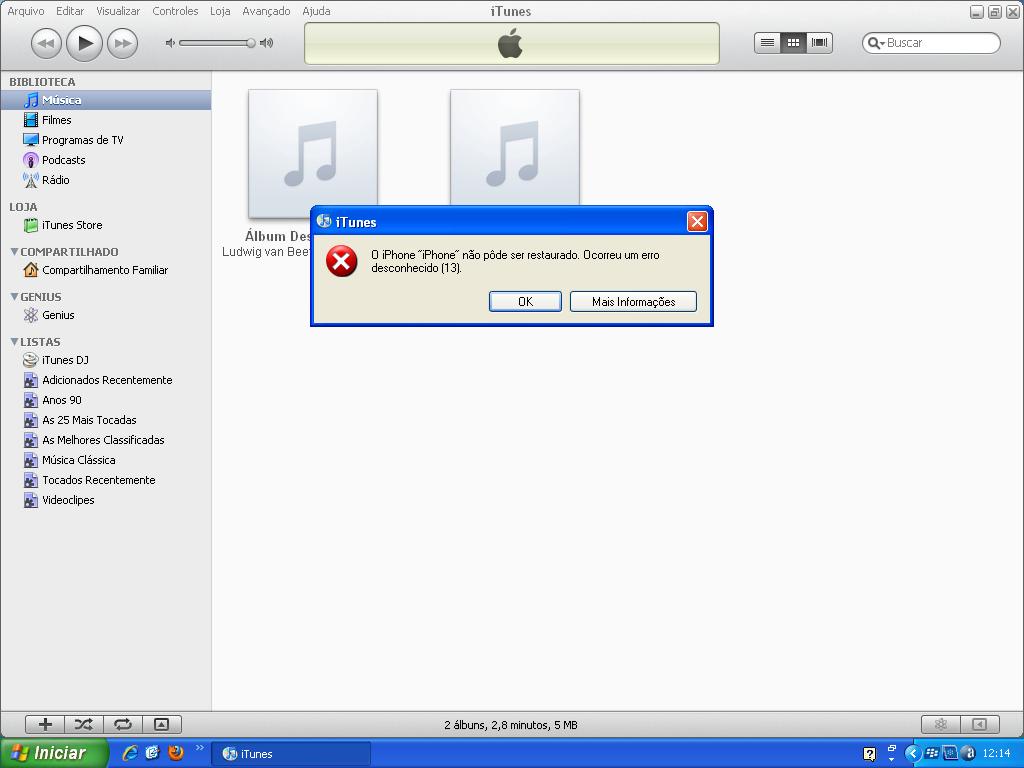Open the Windows Iniciar start menu

pyautogui.click(x=54, y=753)
